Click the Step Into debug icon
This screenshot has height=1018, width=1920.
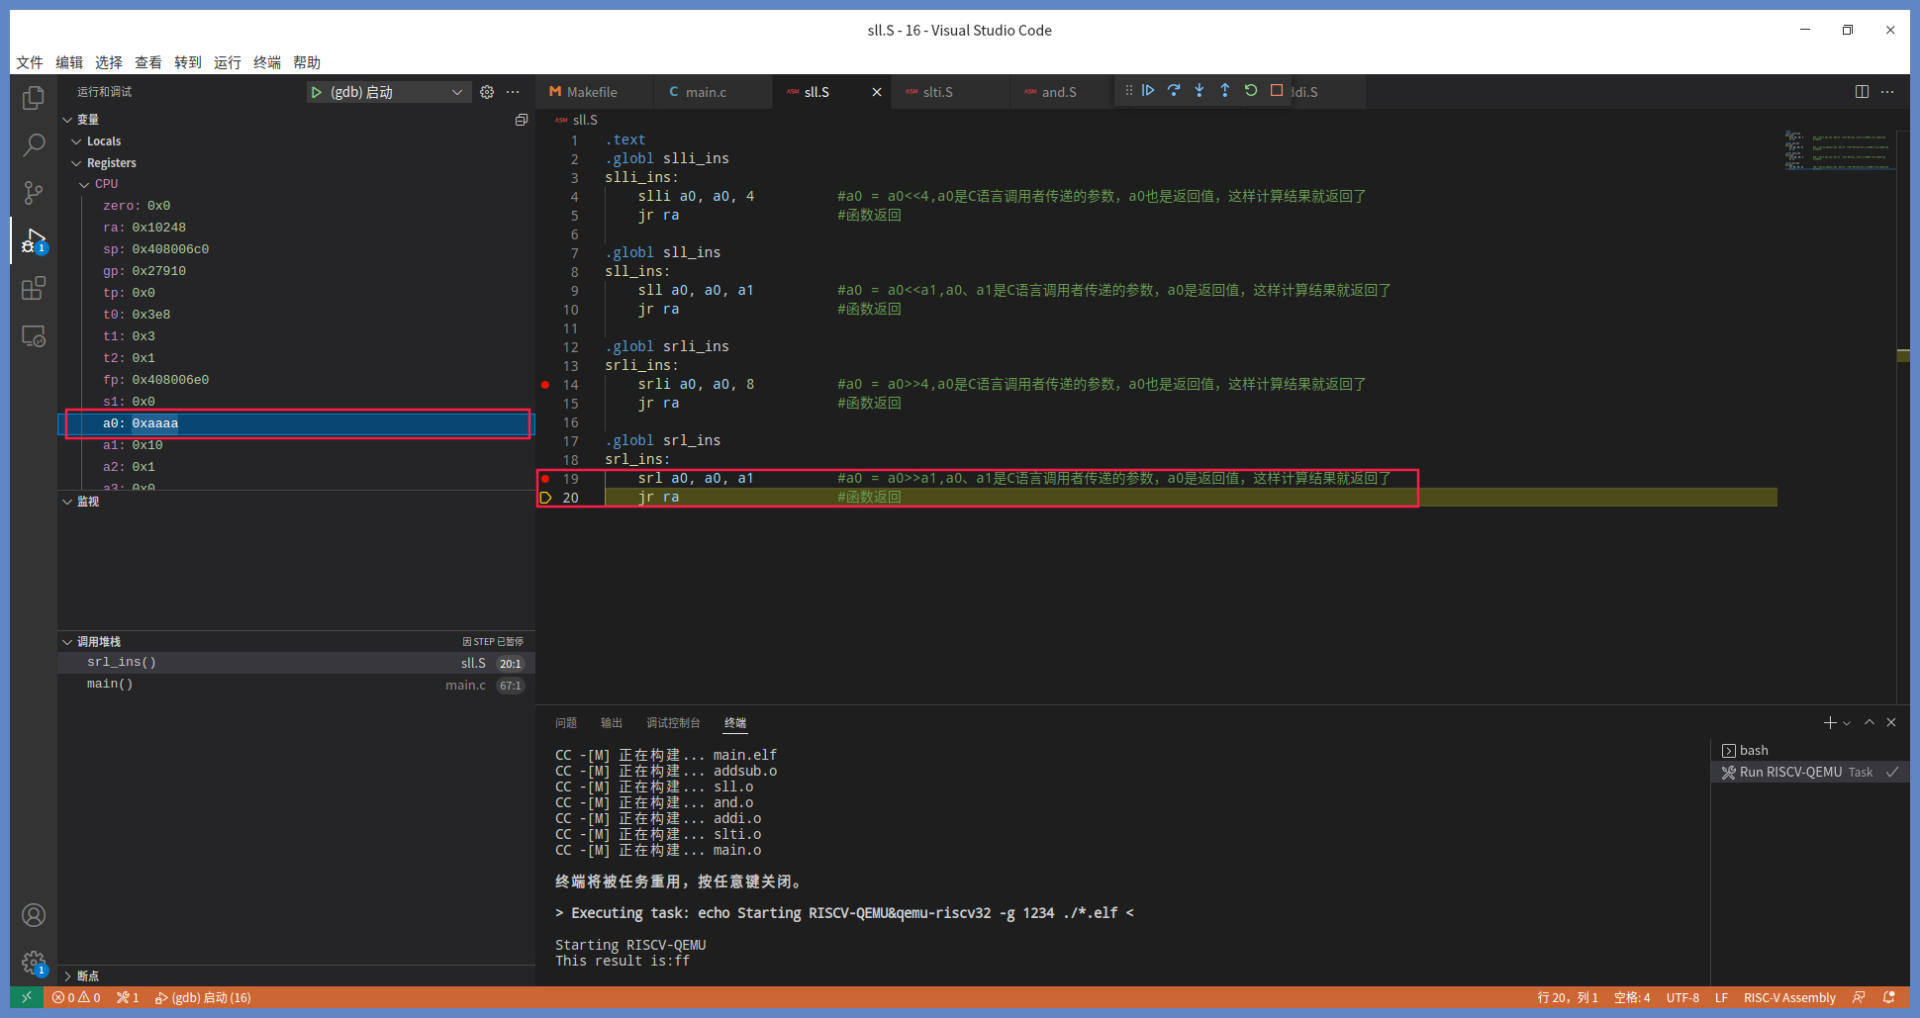1199,91
